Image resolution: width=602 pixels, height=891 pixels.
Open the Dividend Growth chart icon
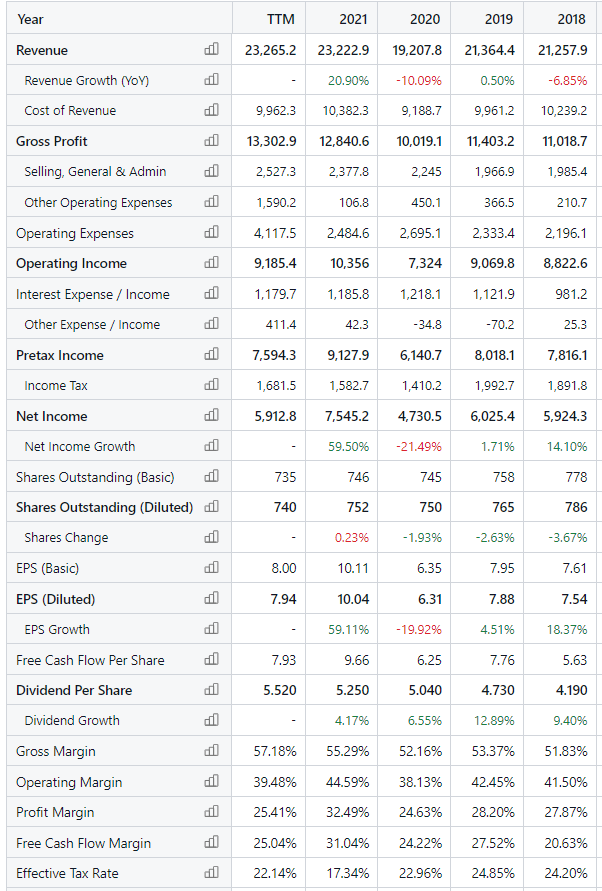click(211, 719)
